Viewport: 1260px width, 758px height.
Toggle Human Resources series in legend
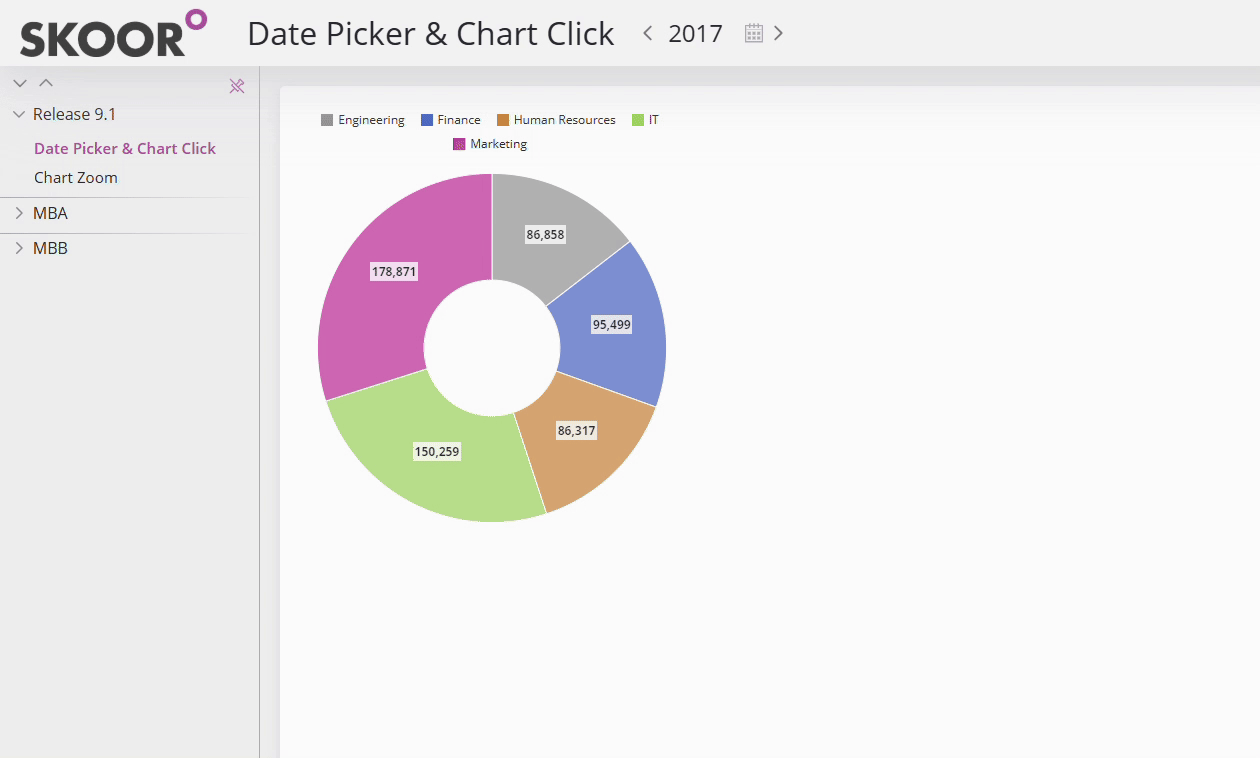point(556,120)
